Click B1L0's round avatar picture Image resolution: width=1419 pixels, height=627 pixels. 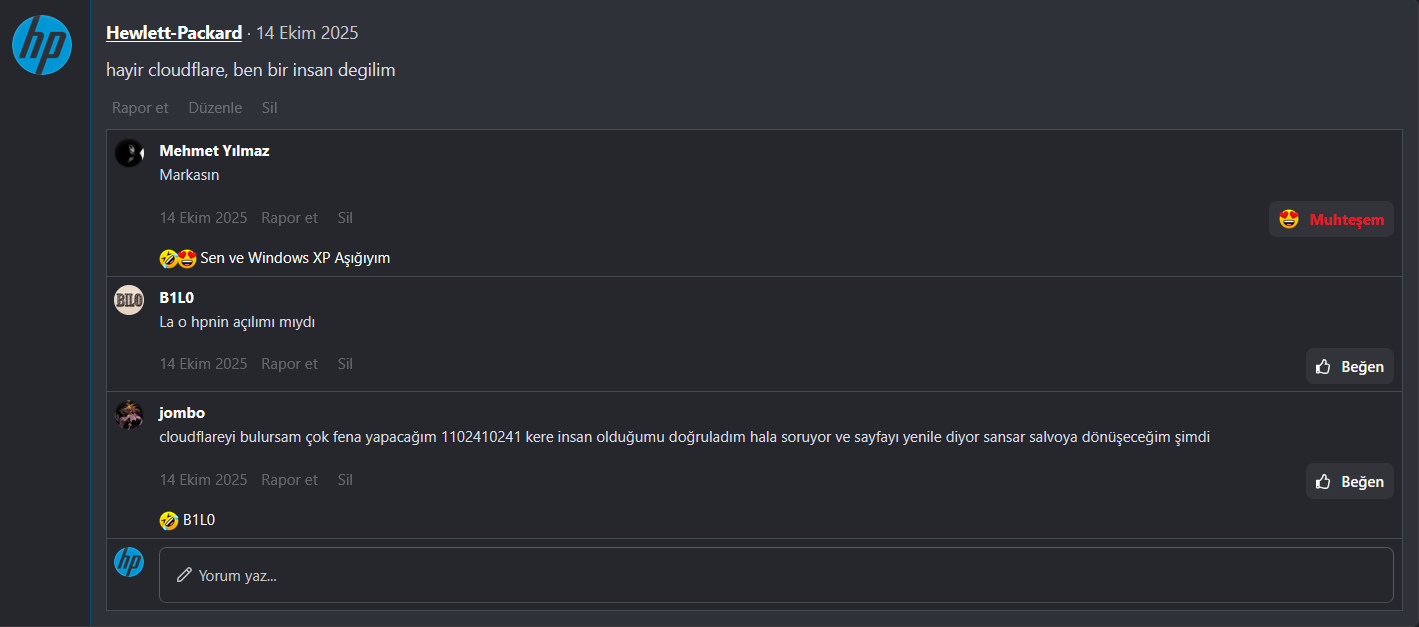[129, 299]
